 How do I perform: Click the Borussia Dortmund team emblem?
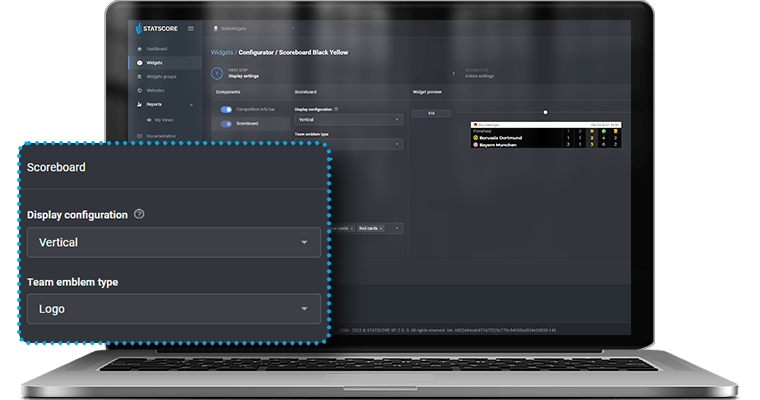click(475, 138)
